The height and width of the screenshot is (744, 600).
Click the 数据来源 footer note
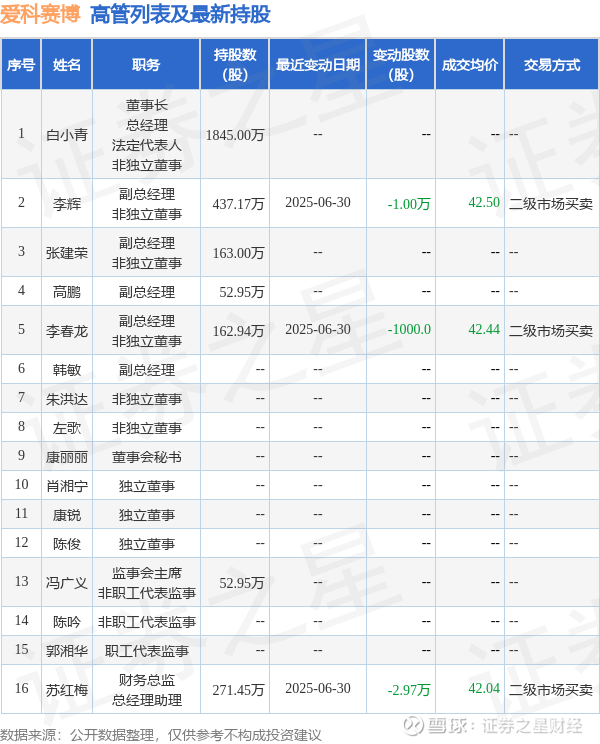point(161,735)
